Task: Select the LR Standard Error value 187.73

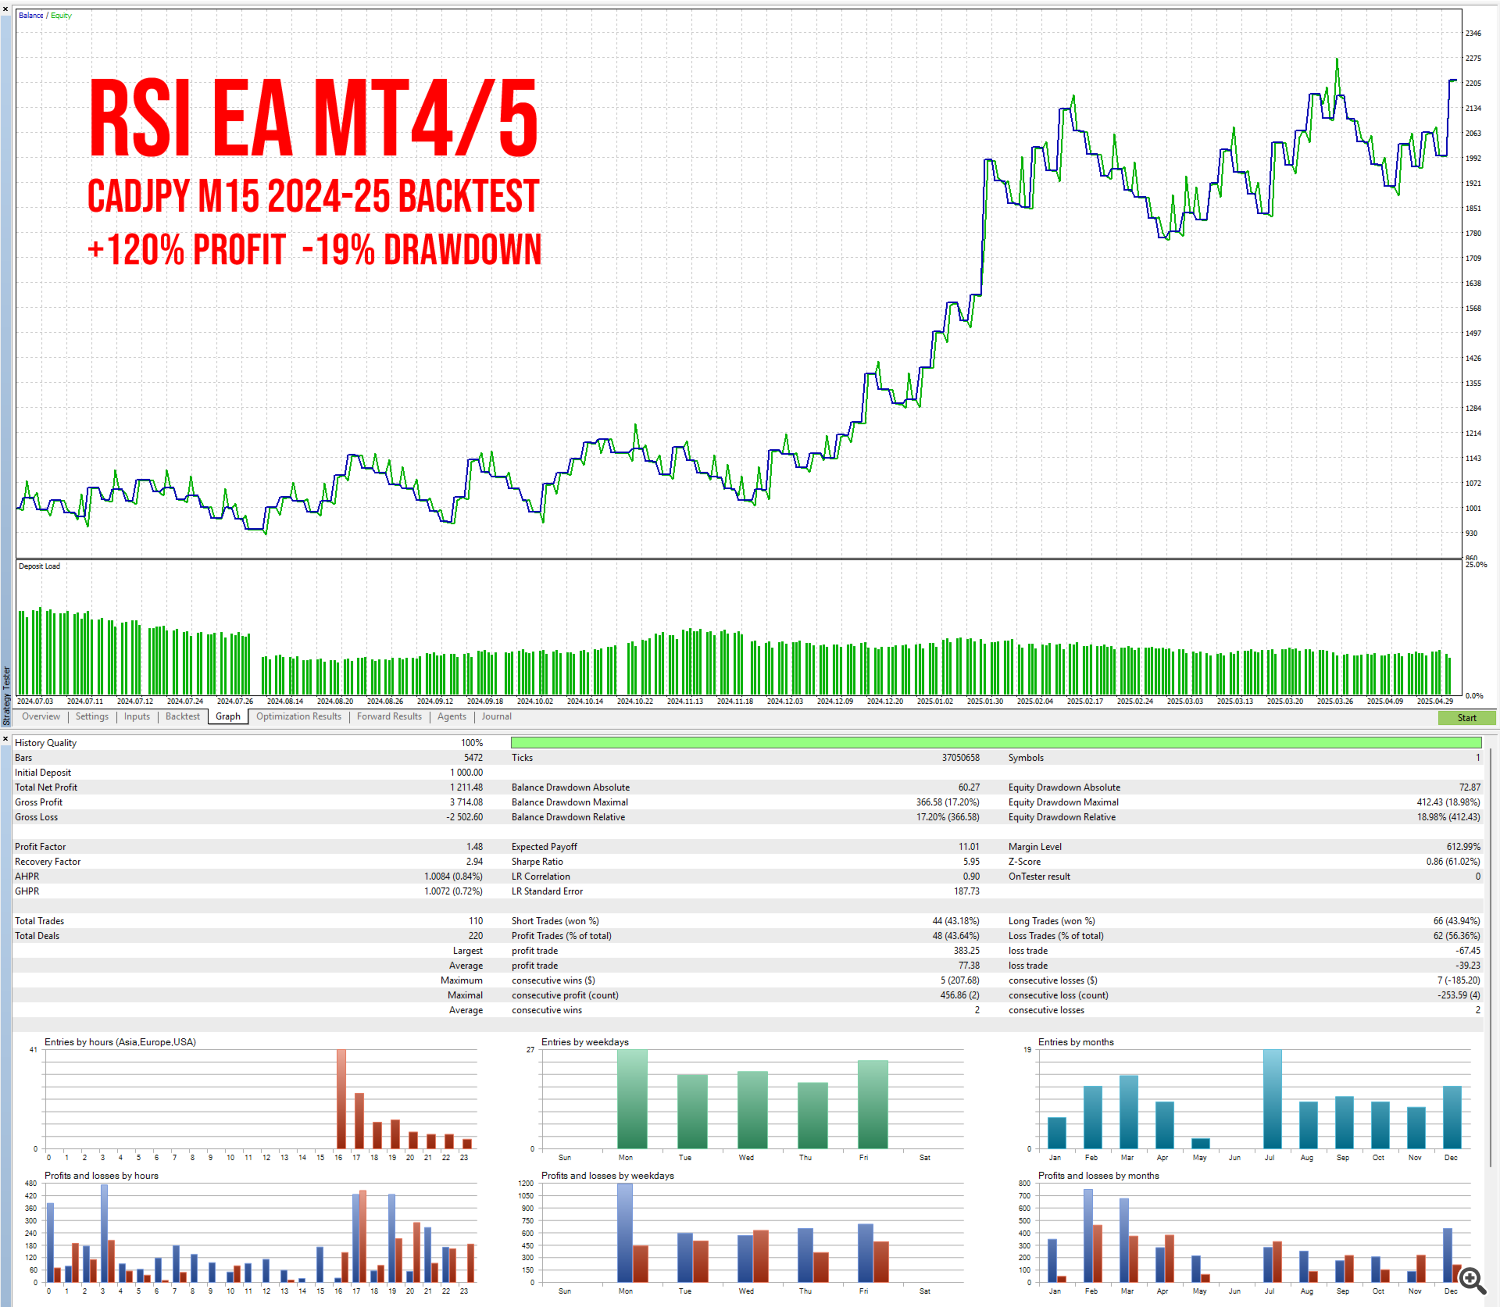Action: point(966,891)
